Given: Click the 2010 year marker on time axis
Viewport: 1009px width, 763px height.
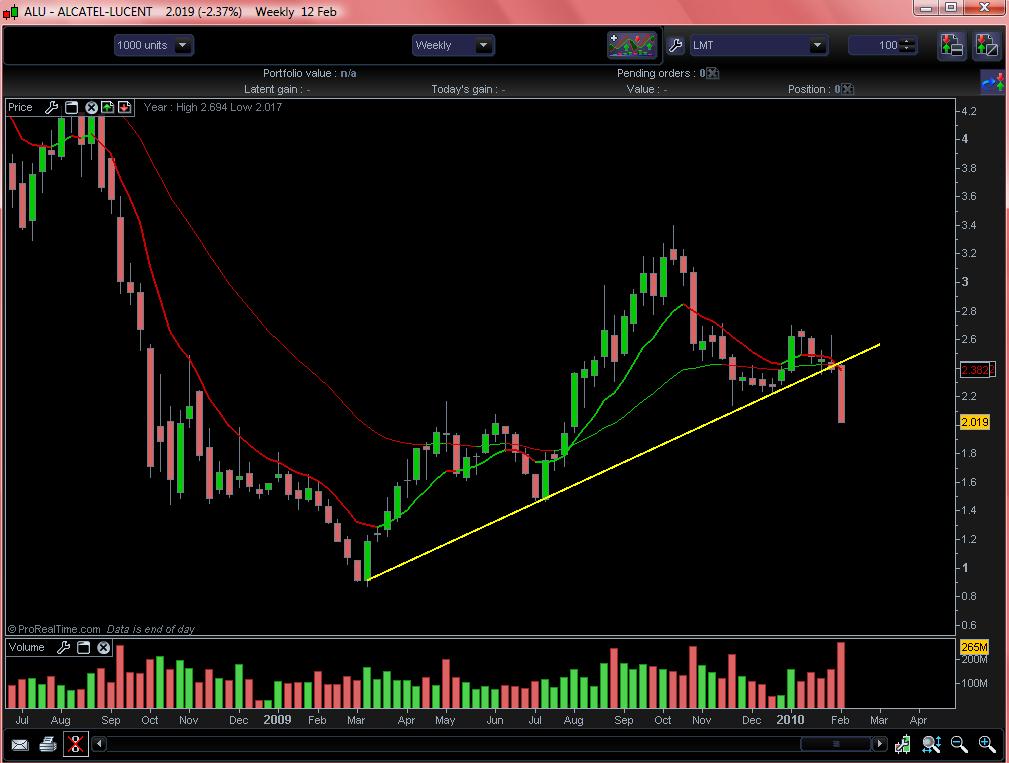Looking at the screenshot, I should 790,720.
